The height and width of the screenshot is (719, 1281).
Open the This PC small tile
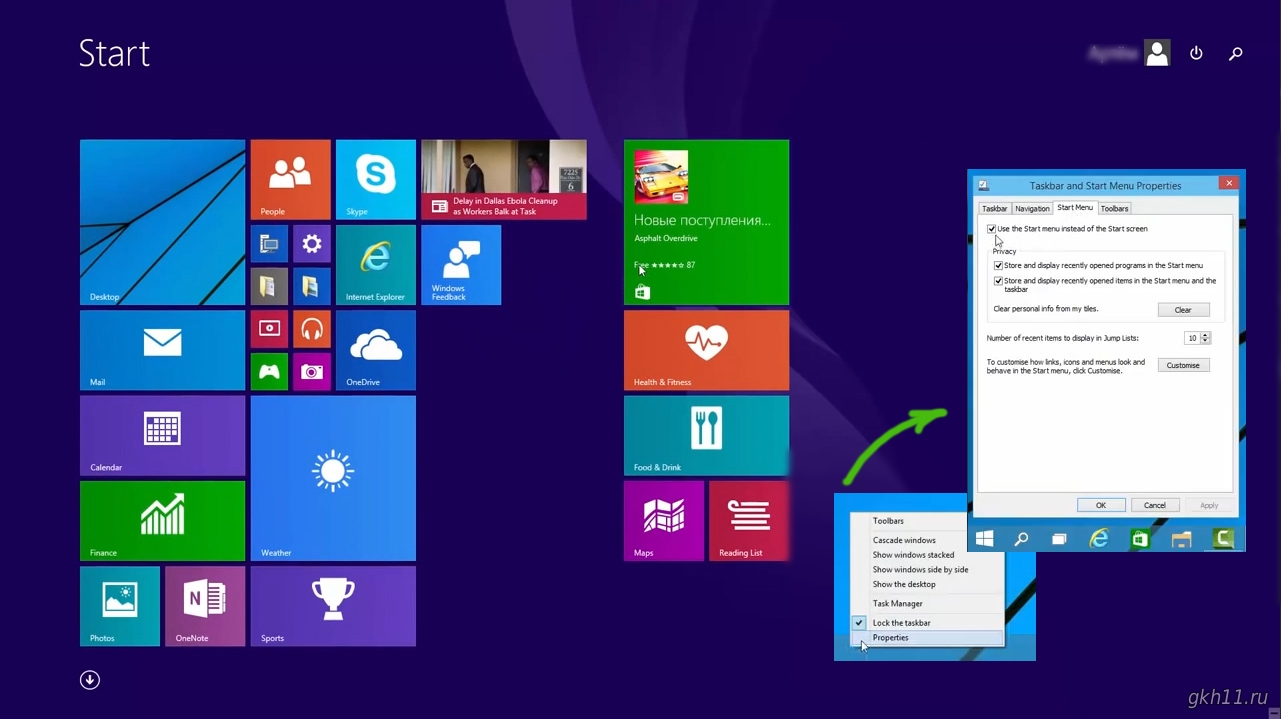269,244
